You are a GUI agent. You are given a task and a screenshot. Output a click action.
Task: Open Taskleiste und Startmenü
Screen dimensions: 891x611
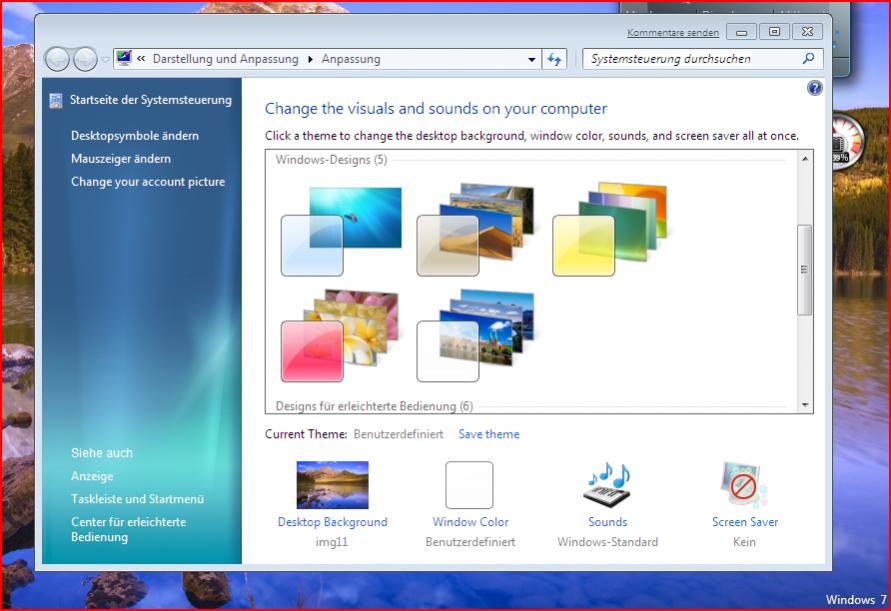(138, 499)
